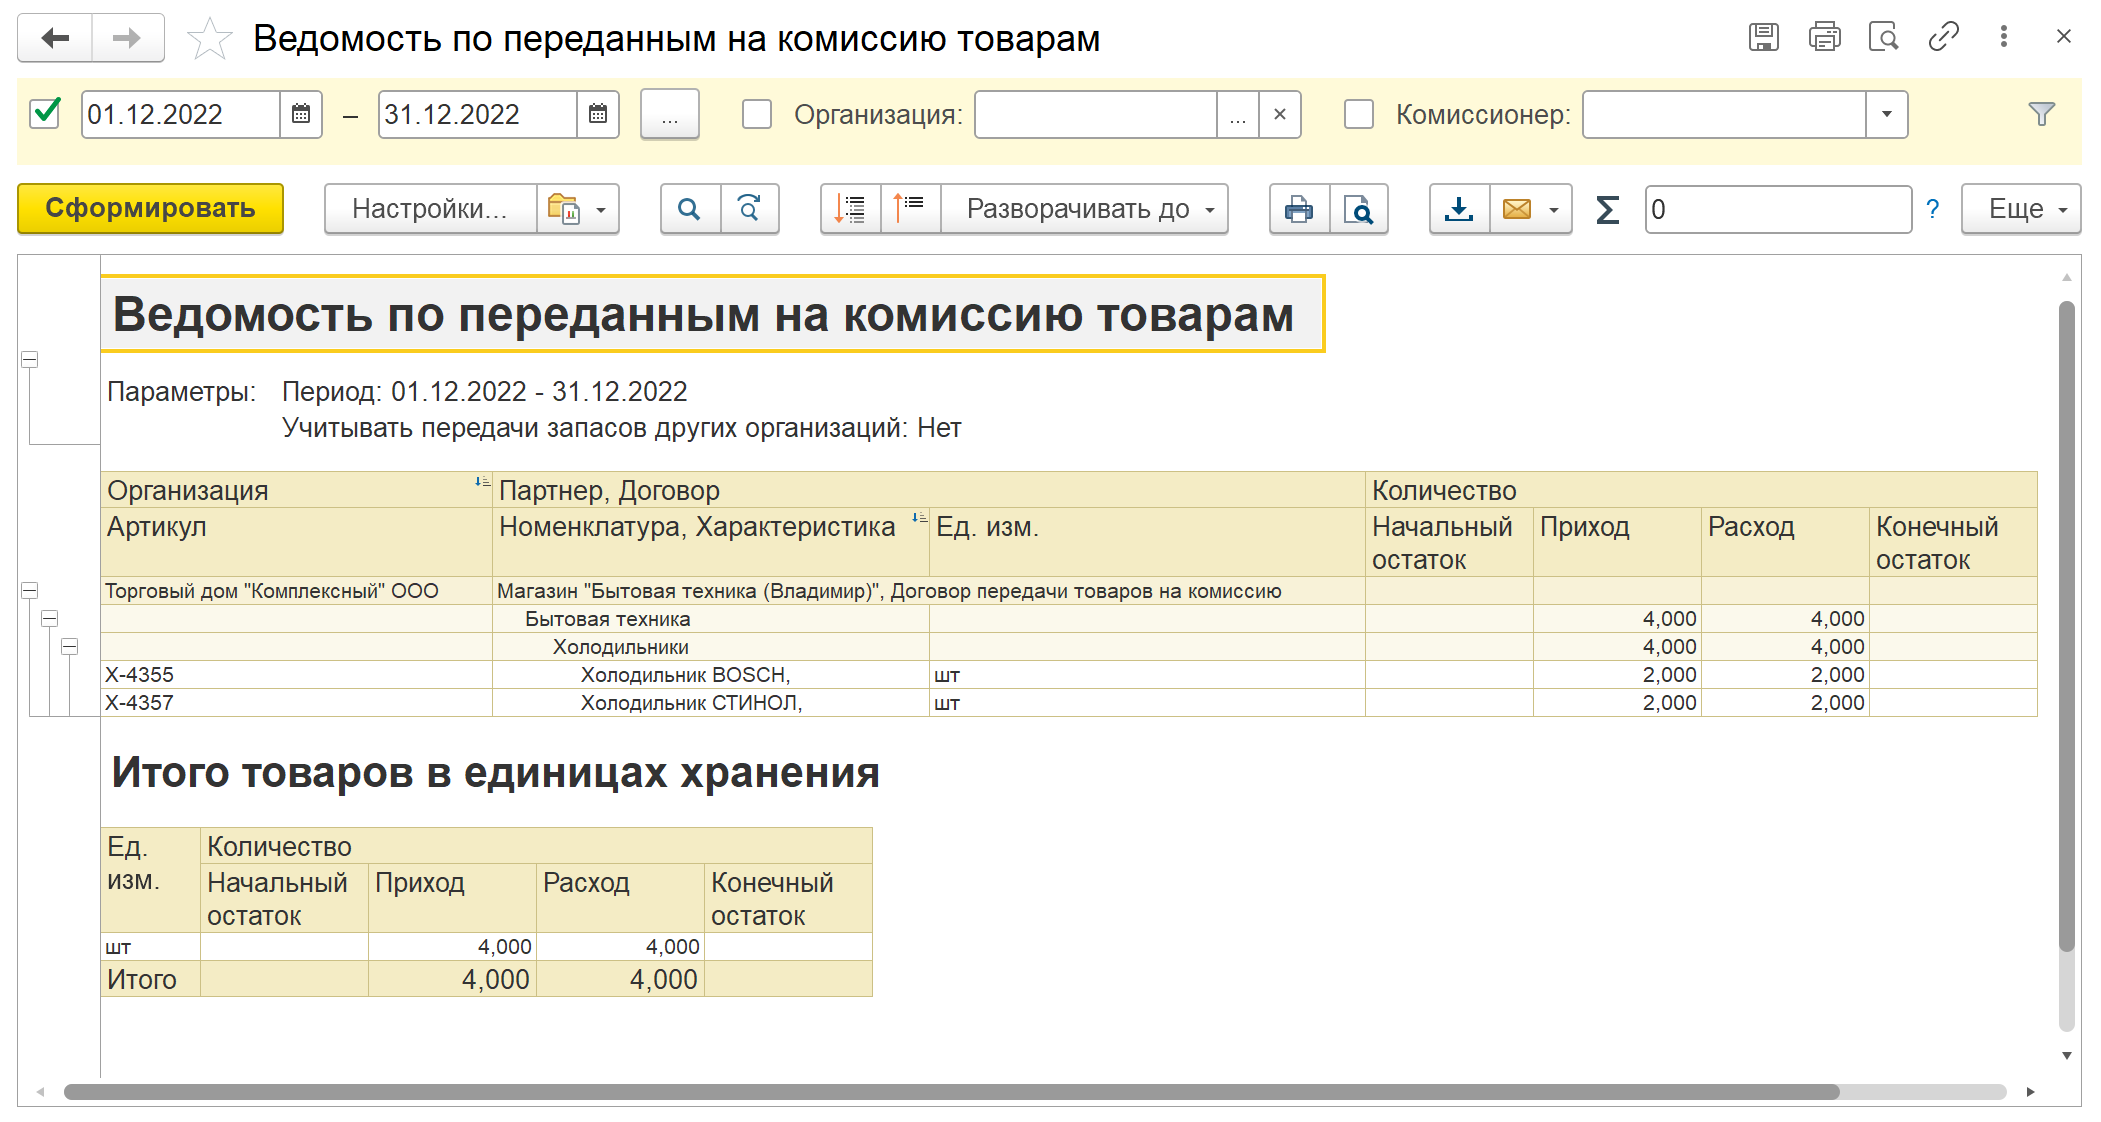Viewport: 2101px width, 1122px height.
Task: Open Настройки... settings button
Action: (430, 209)
